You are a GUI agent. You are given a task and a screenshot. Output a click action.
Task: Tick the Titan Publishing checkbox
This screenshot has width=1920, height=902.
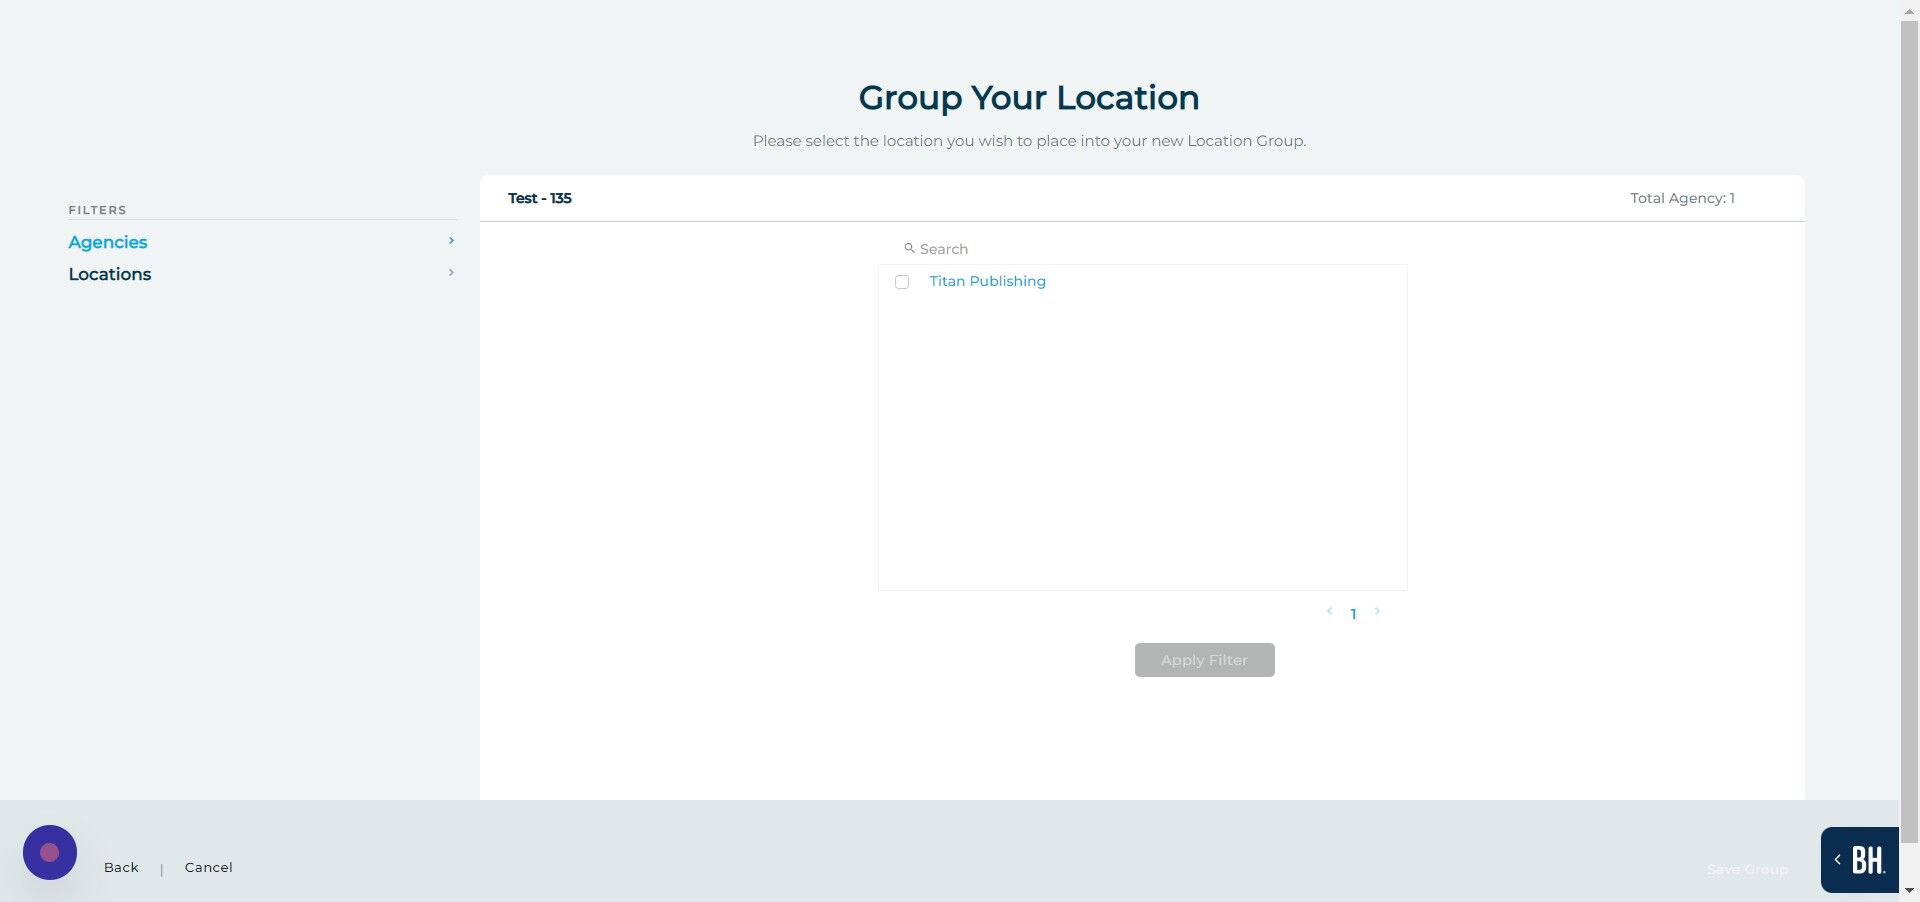coord(902,282)
